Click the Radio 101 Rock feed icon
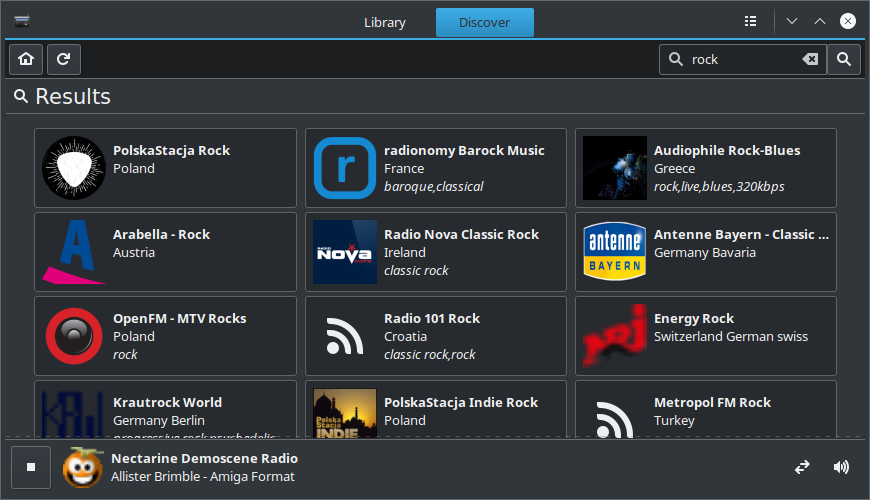Image resolution: width=870 pixels, height=500 pixels. pos(345,336)
